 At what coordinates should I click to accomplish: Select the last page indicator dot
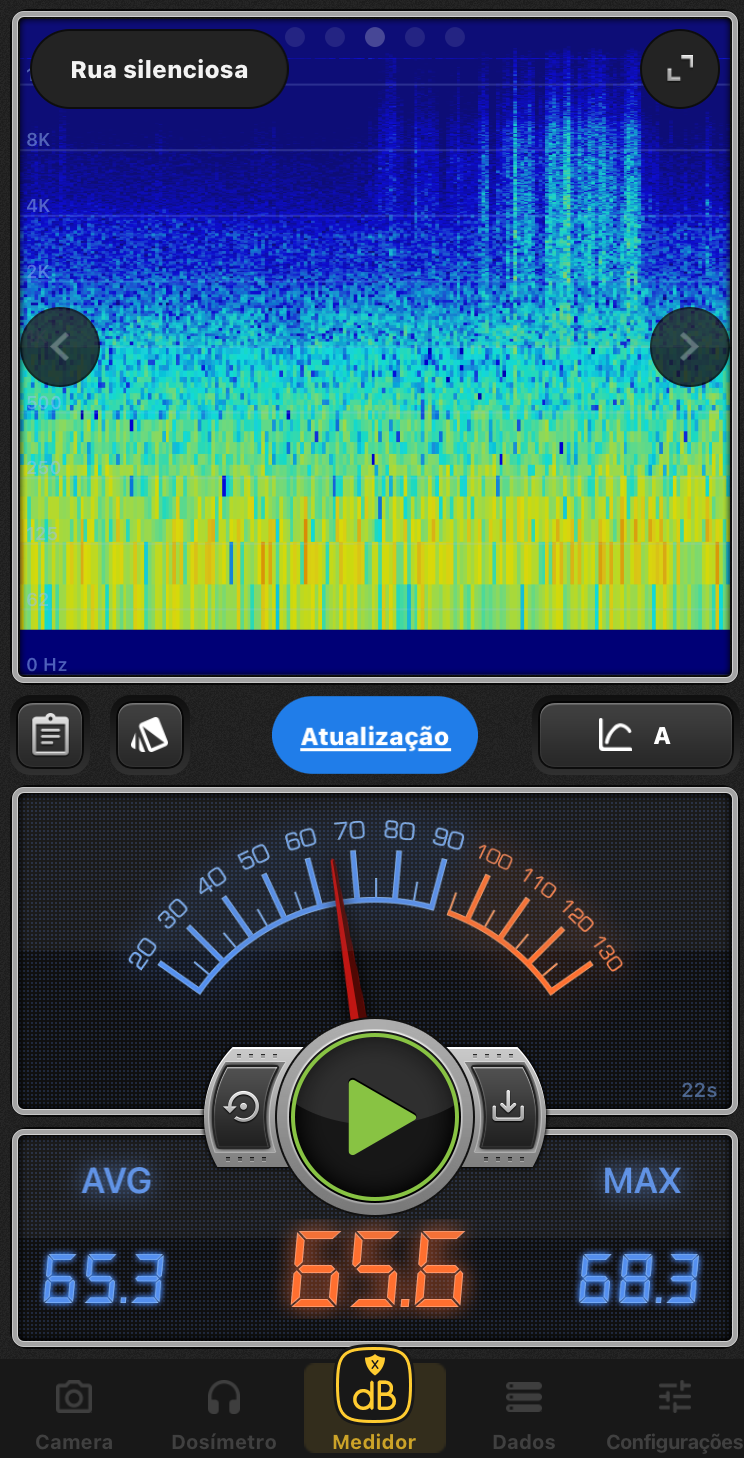click(x=455, y=37)
